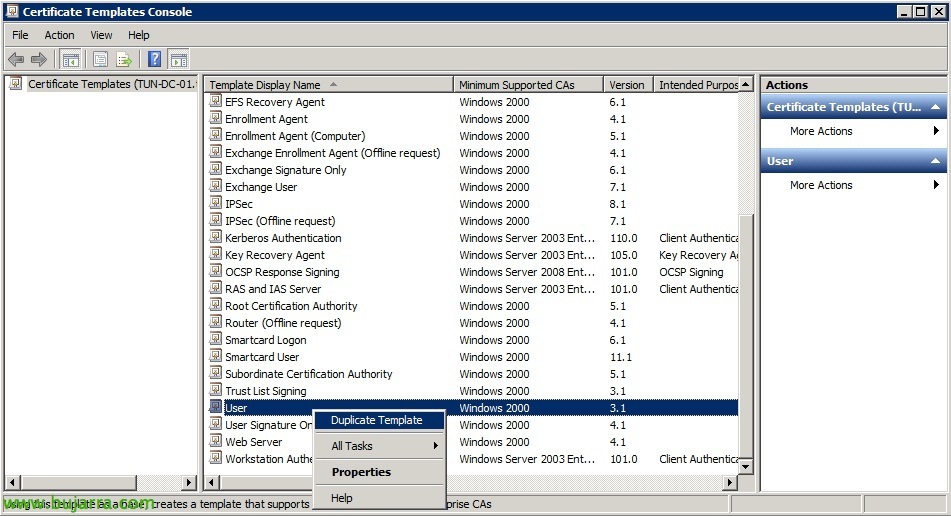Image resolution: width=951 pixels, height=516 pixels.
Task: Choose Help in the context menu
Action: click(379, 498)
